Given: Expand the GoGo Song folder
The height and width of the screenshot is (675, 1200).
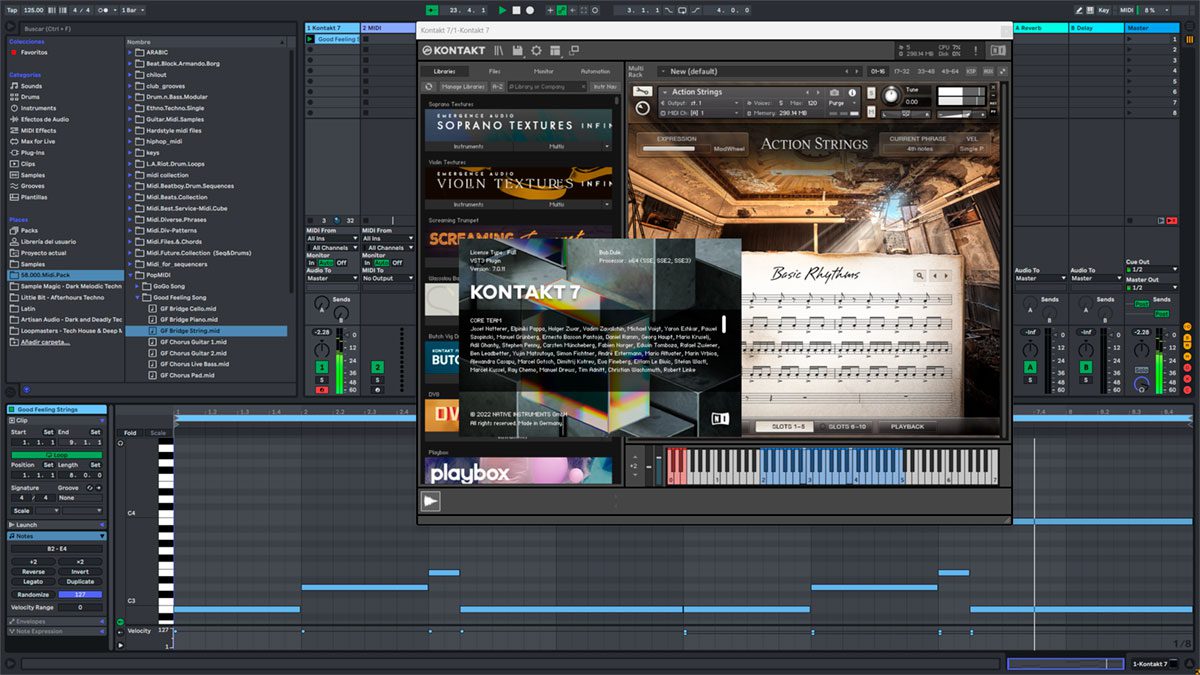Looking at the screenshot, I should click(x=138, y=286).
